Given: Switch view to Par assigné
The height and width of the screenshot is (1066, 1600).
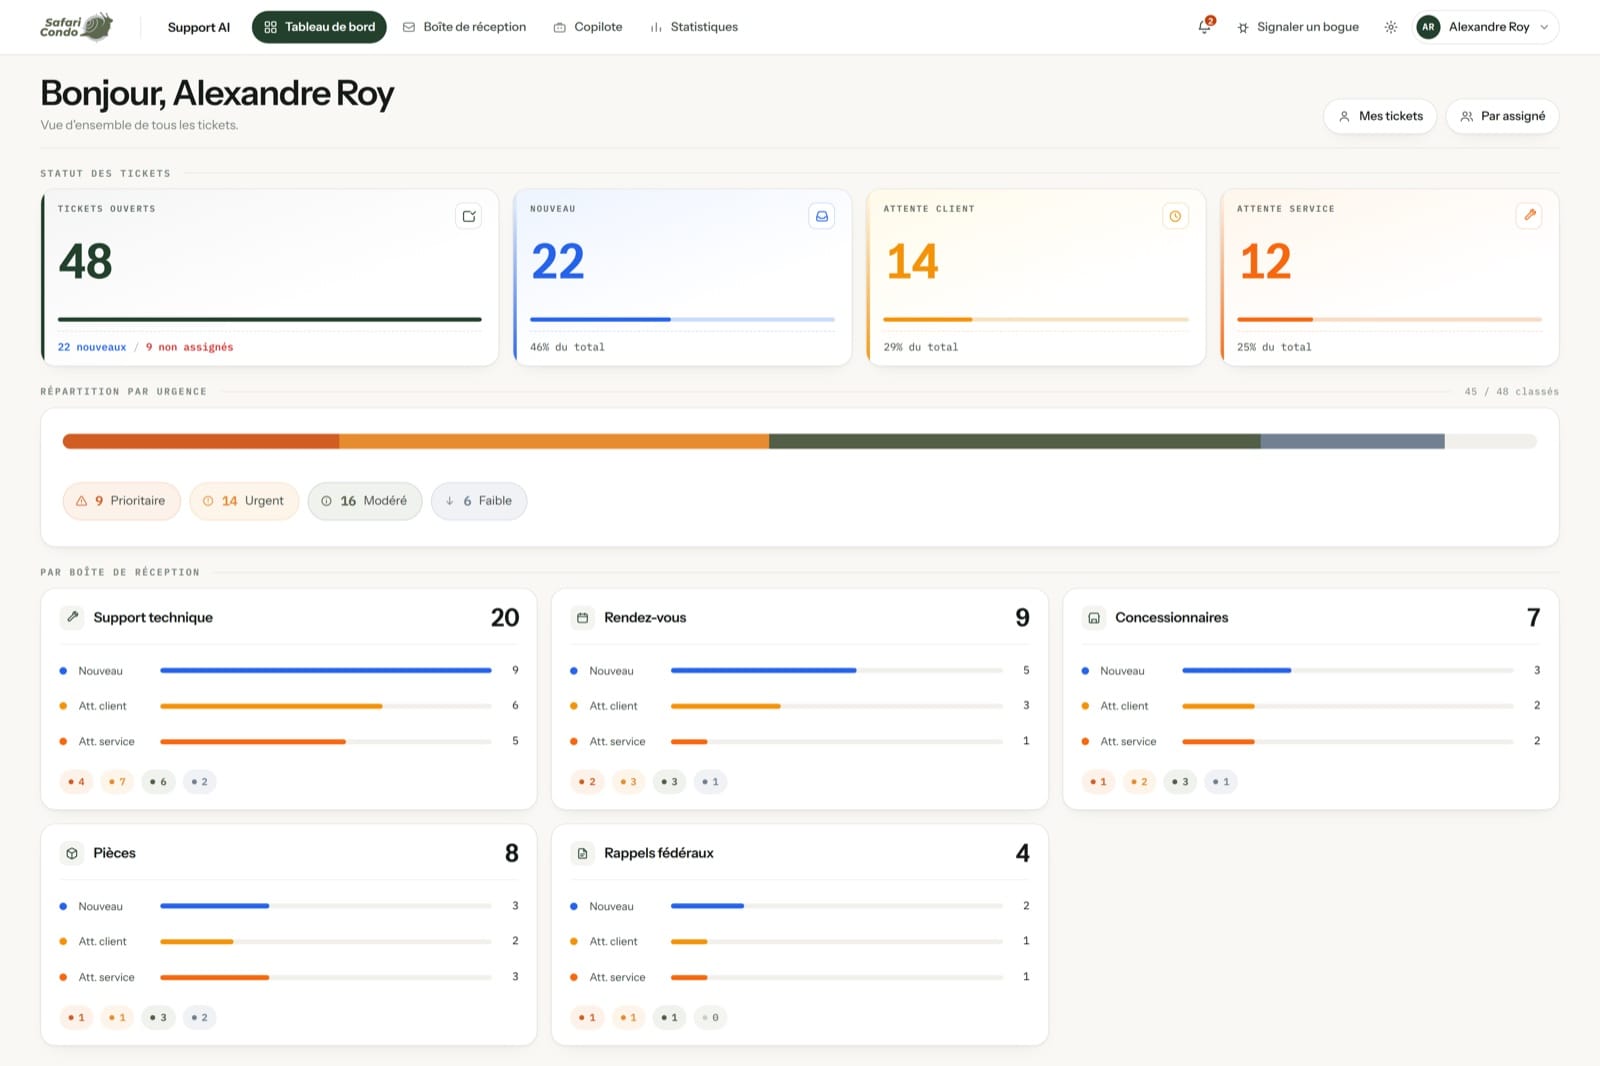Looking at the screenshot, I should point(1502,116).
